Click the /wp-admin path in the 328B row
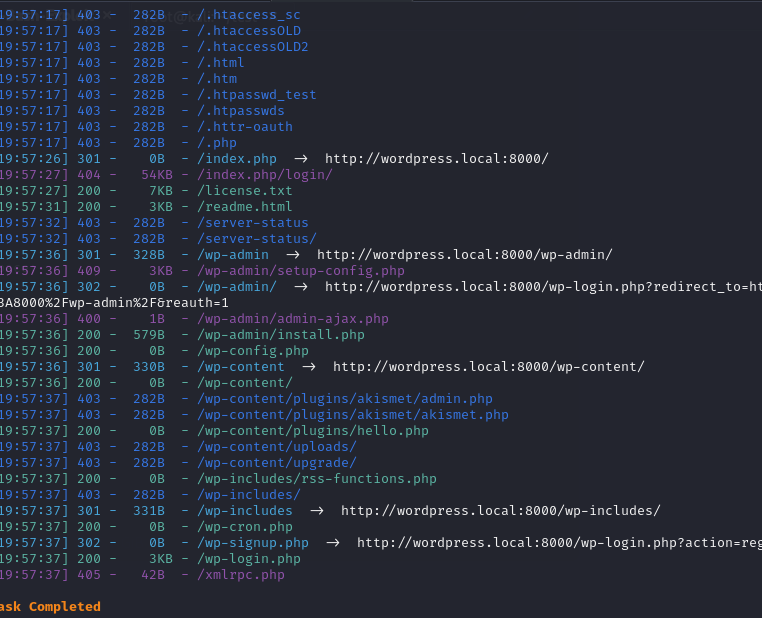This screenshot has width=762, height=618. 233,255
